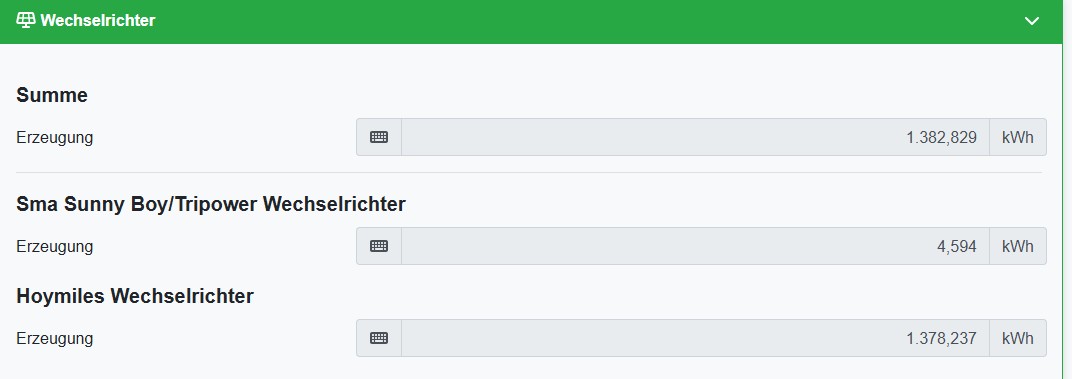1072x379 pixels.
Task: Click kWh unit of Sma Sunny Boy row
Action: tap(1017, 246)
